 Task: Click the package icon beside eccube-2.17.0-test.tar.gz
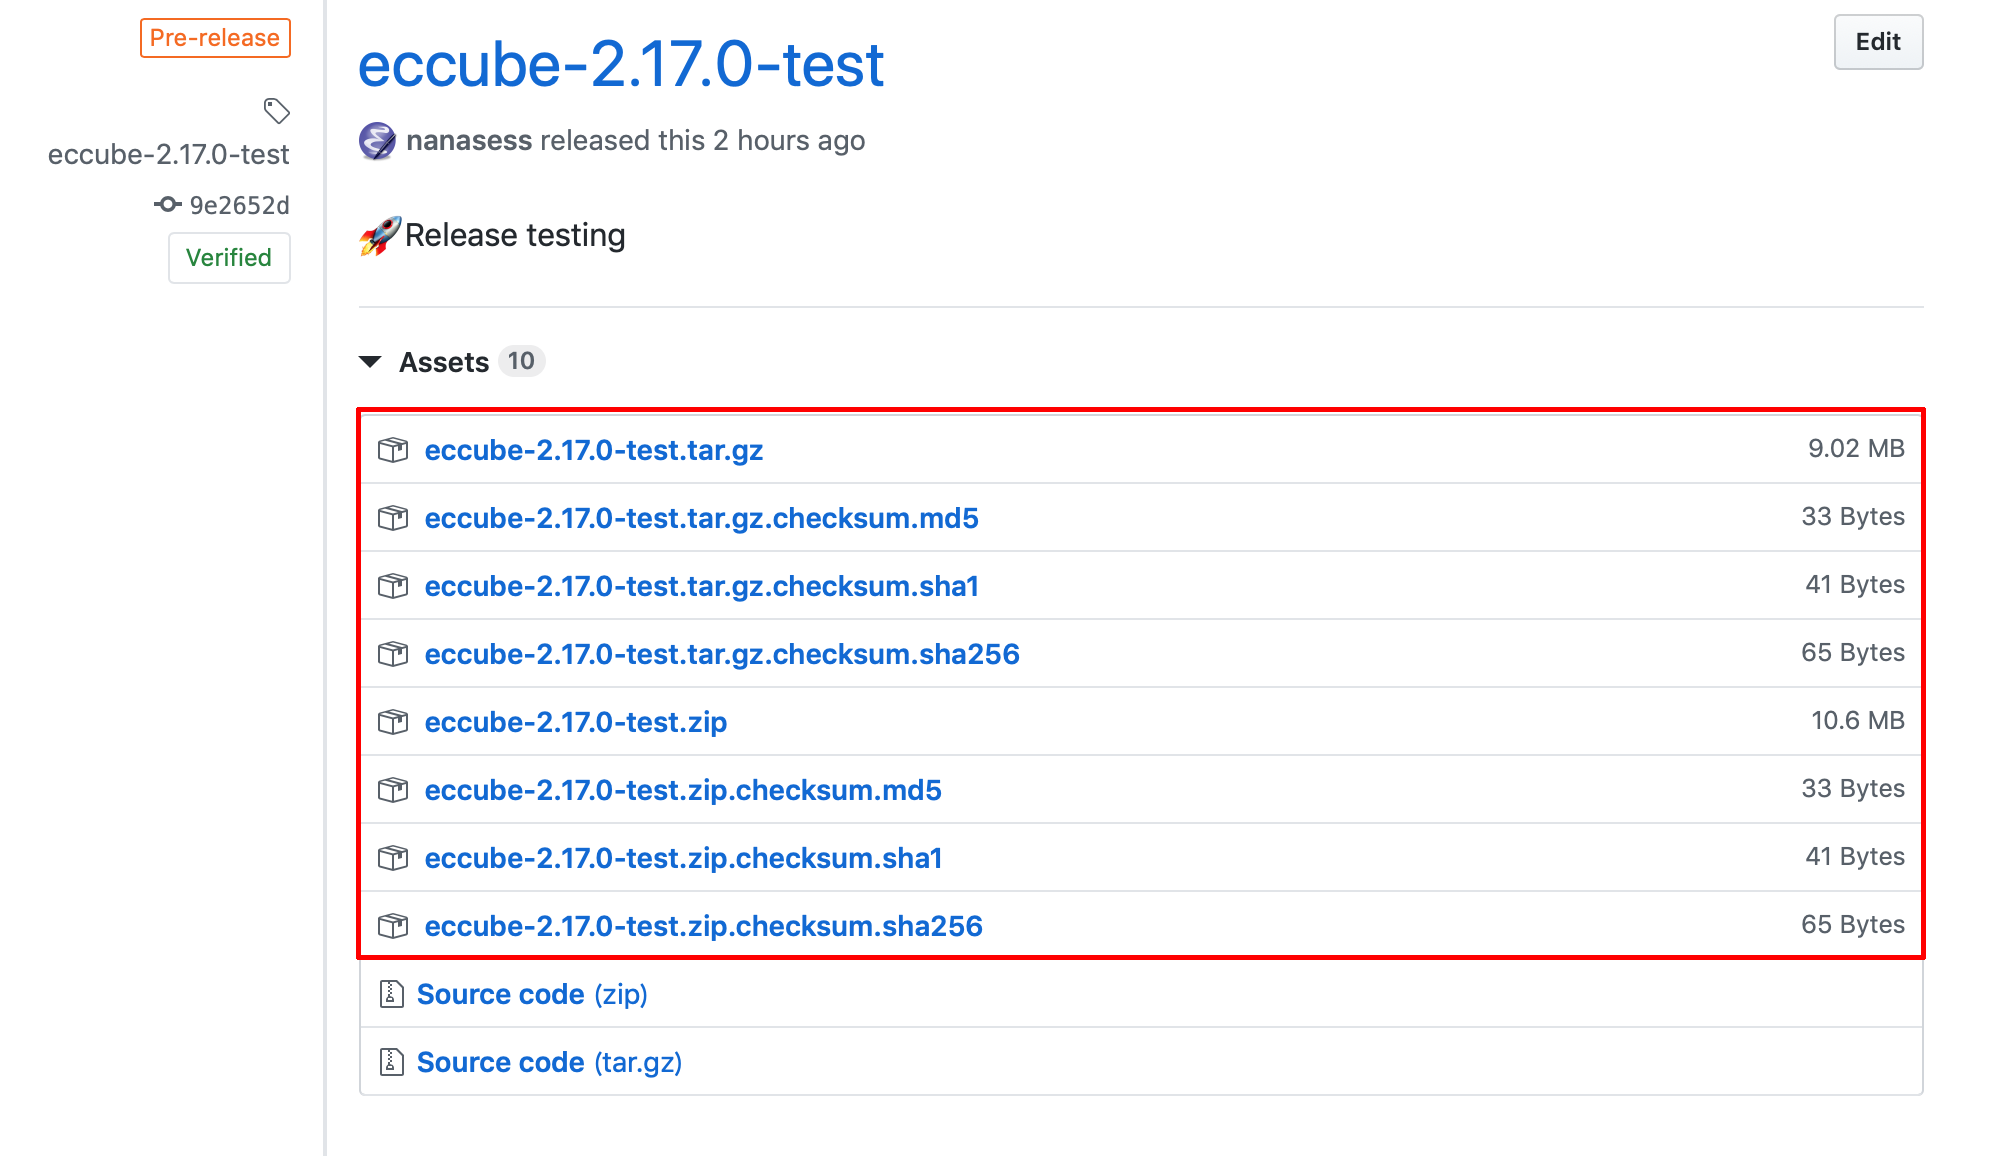[x=393, y=450]
